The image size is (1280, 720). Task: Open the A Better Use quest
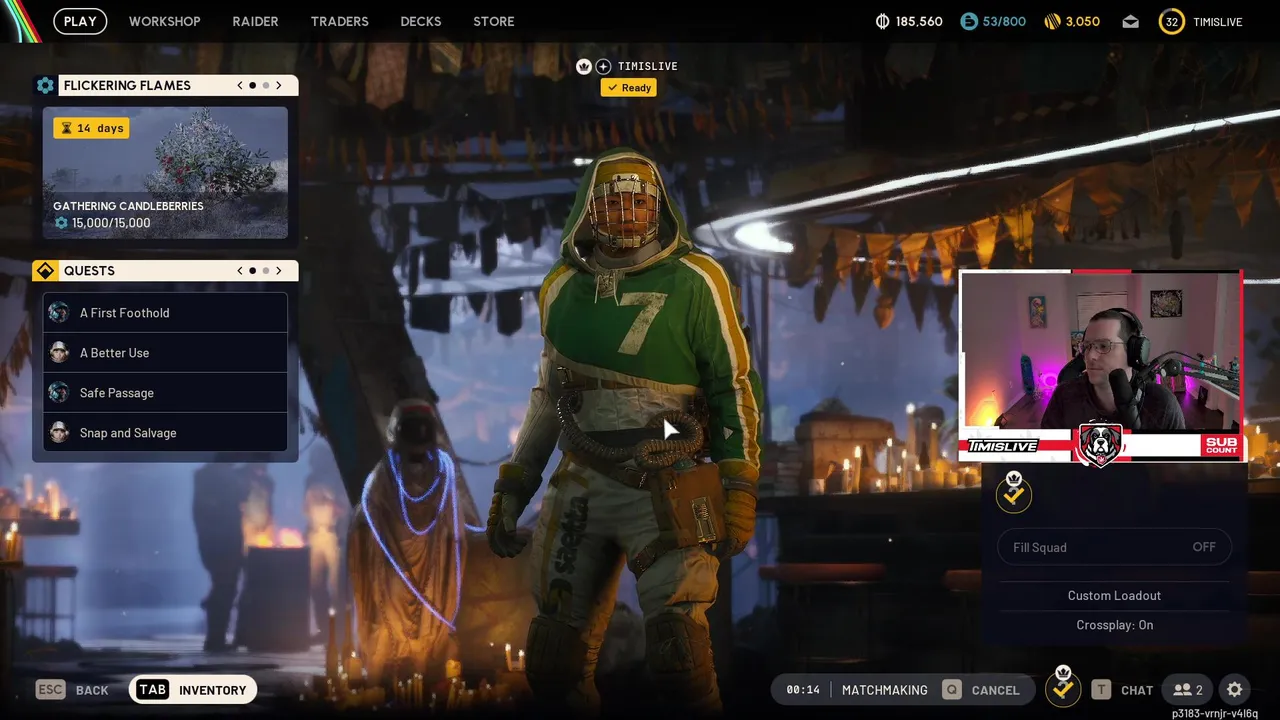pyautogui.click(x=165, y=353)
